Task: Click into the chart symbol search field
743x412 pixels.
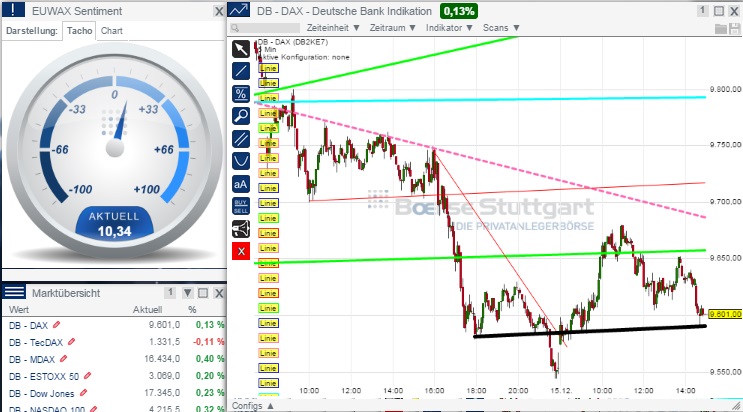Action: pos(265,28)
